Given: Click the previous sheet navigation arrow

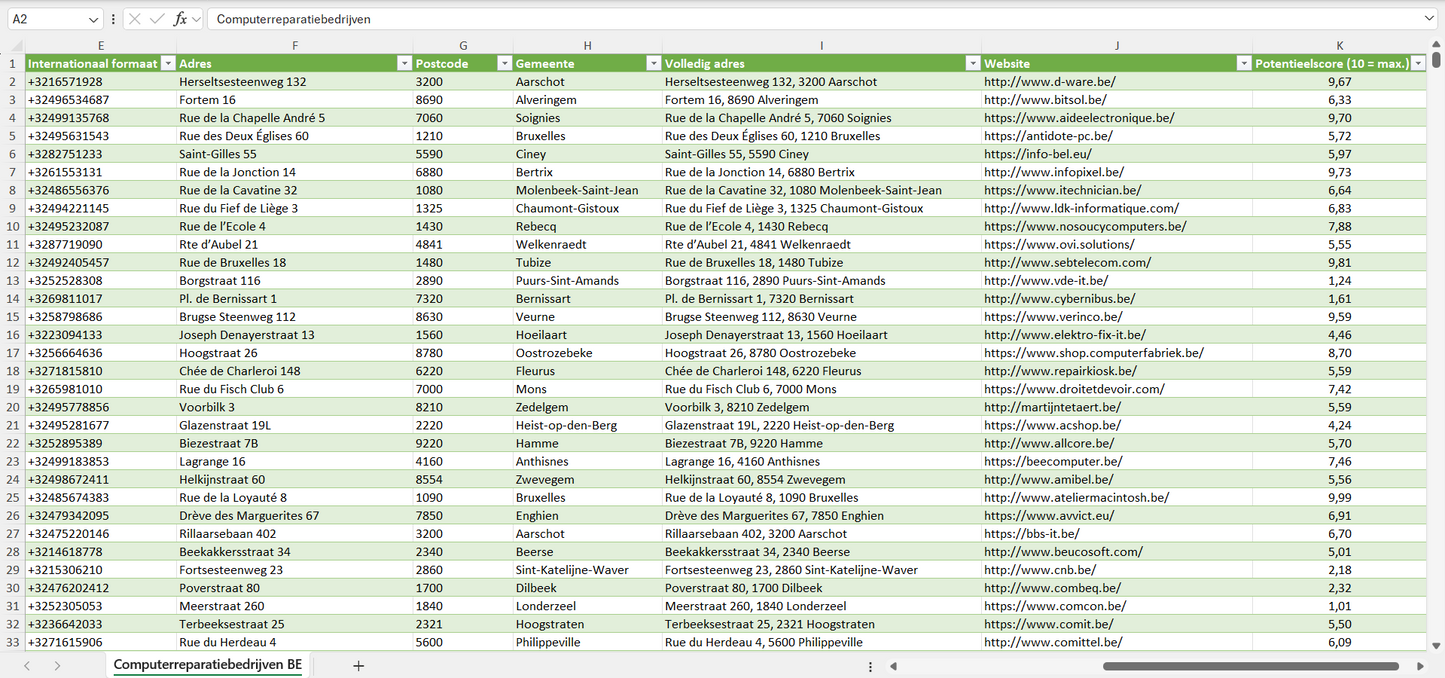Looking at the screenshot, I should point(27,666).
